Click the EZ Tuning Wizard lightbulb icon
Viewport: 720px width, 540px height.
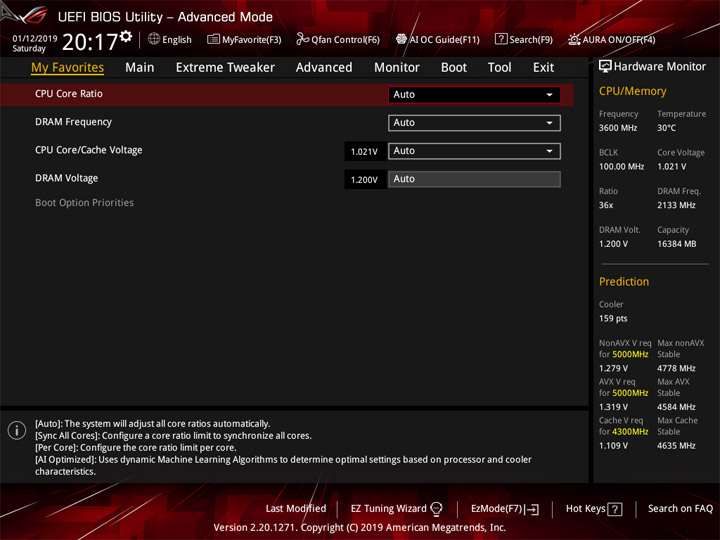click(436, 509)
